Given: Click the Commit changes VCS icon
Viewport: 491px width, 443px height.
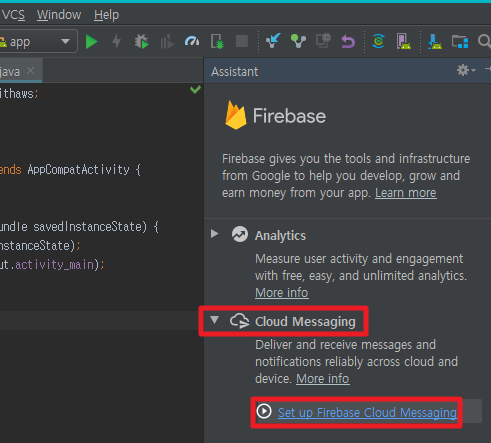Looking at the screenshot, I should click(298, 42).
